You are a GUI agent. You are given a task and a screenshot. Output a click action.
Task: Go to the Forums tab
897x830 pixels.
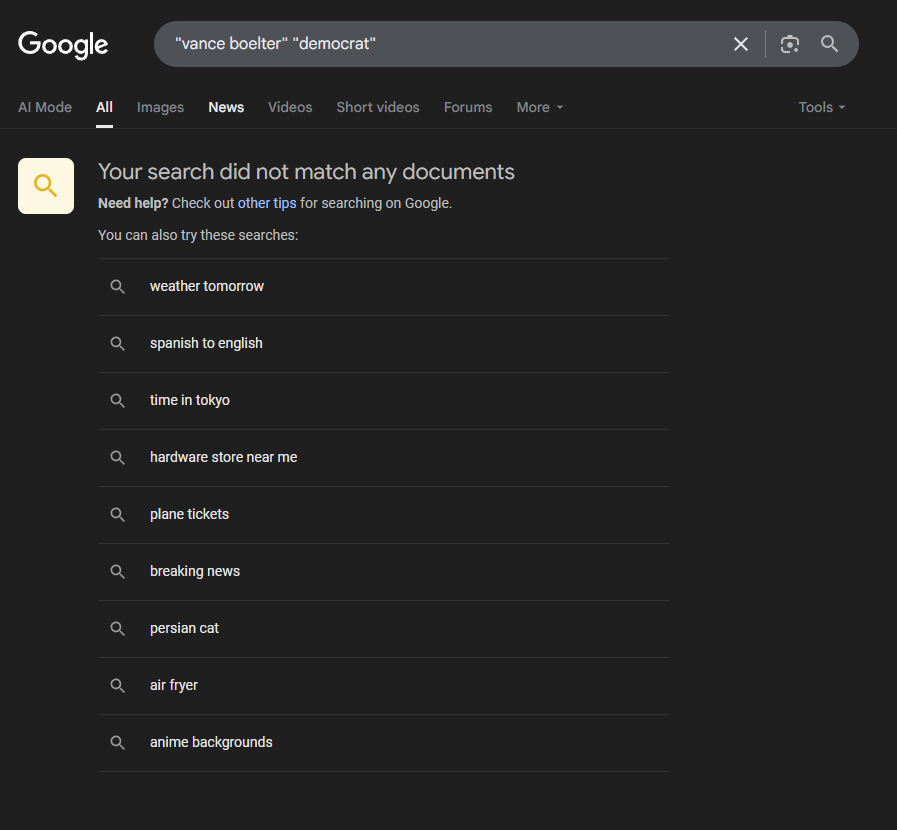tap(468, 107)
